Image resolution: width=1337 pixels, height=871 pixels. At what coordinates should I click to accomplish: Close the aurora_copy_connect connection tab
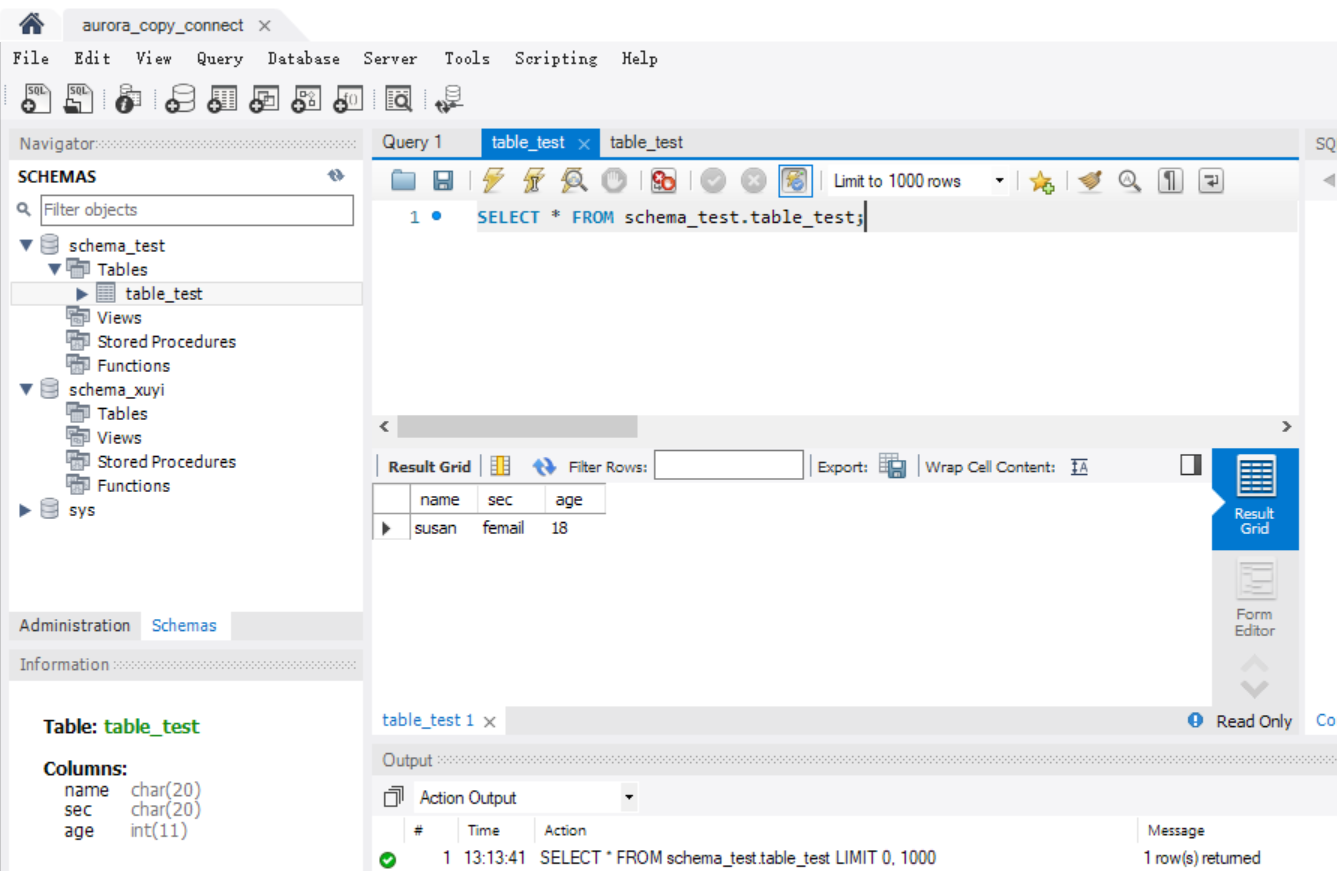(x=264, y=26)
